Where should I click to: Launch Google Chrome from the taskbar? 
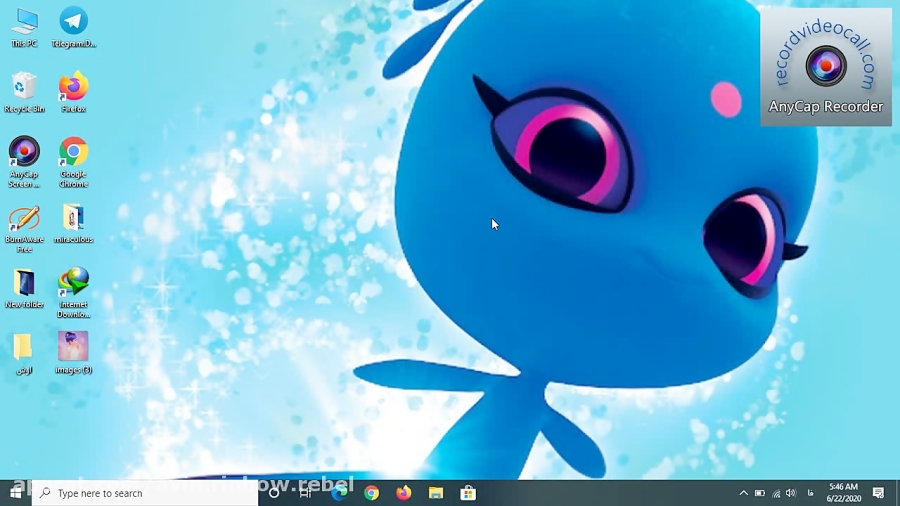[x=371, y=493]
